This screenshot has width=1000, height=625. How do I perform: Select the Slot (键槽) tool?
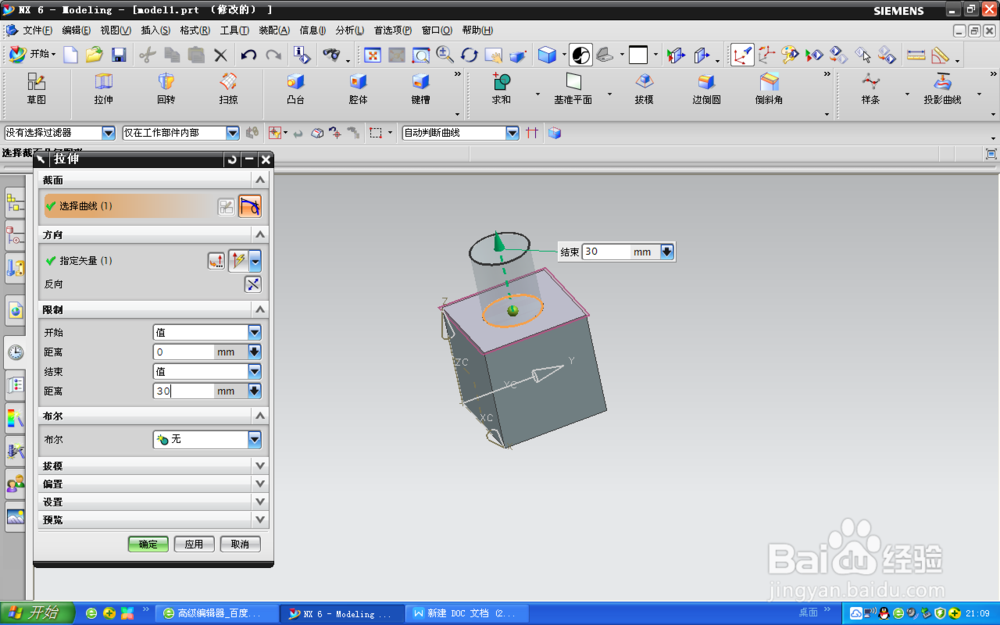[x=420, y=89]
